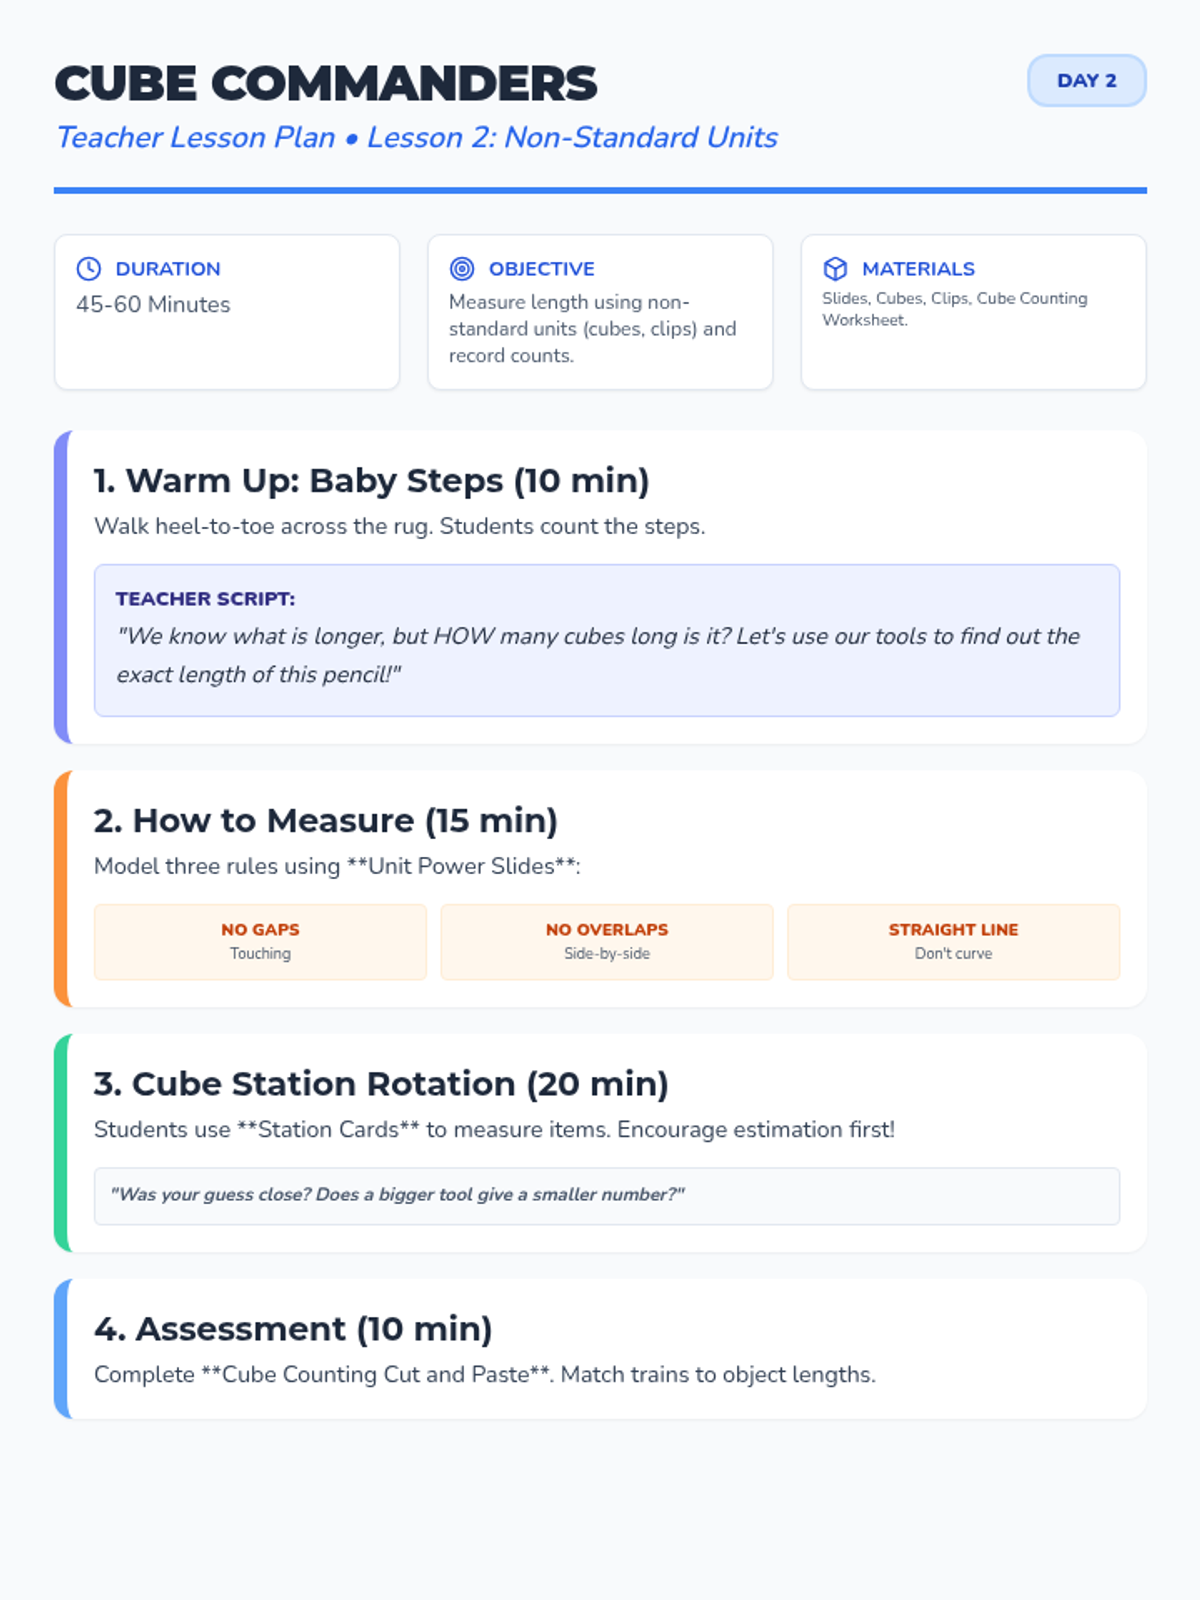
Task: Click the materials list text
Action: click(x=954, y=309)
